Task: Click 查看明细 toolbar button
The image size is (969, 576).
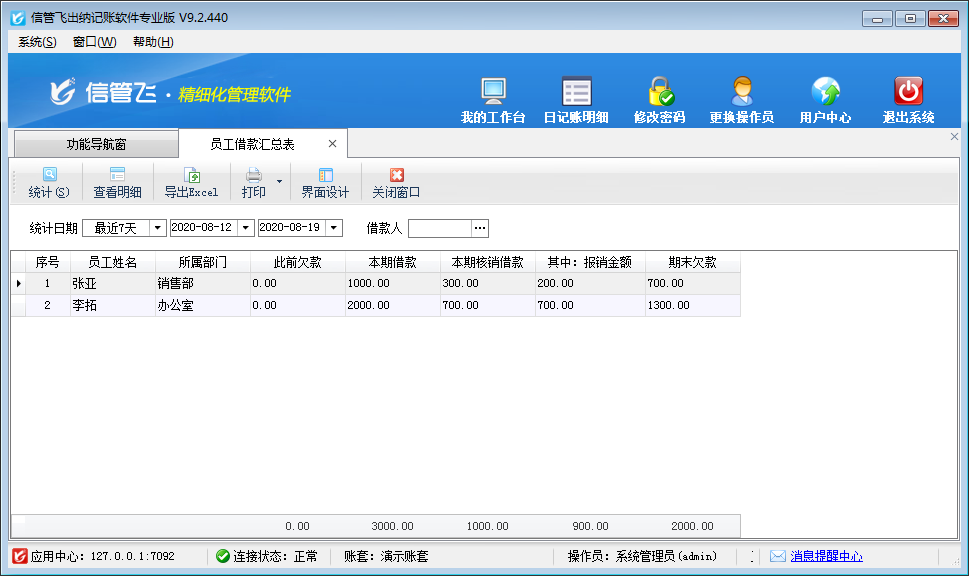Action: 117,183
